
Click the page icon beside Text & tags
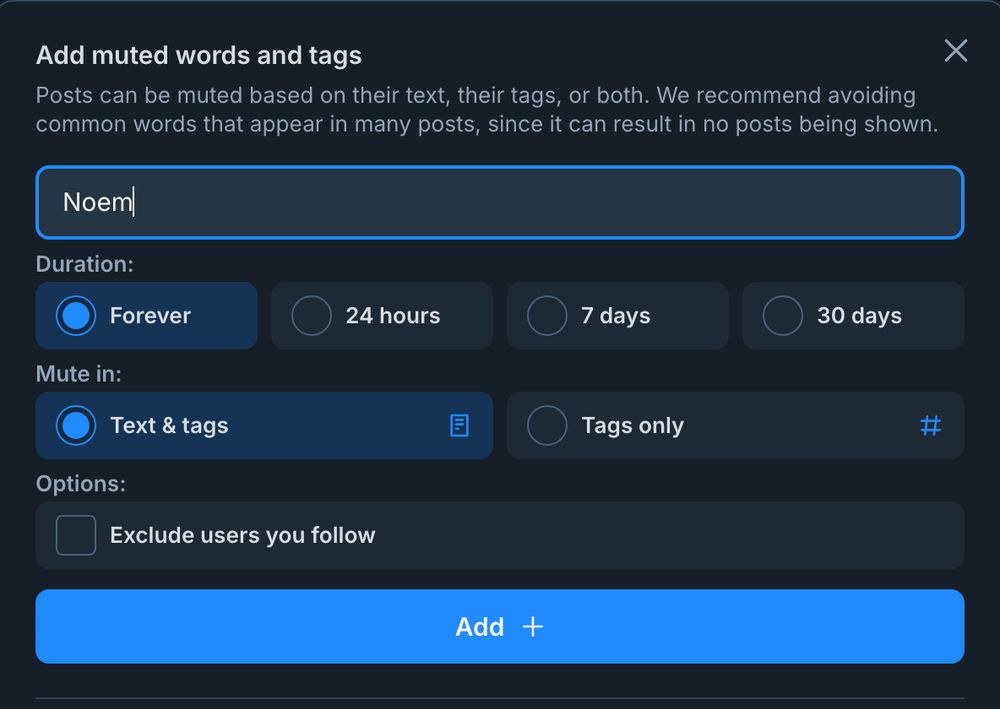[459, 425]
